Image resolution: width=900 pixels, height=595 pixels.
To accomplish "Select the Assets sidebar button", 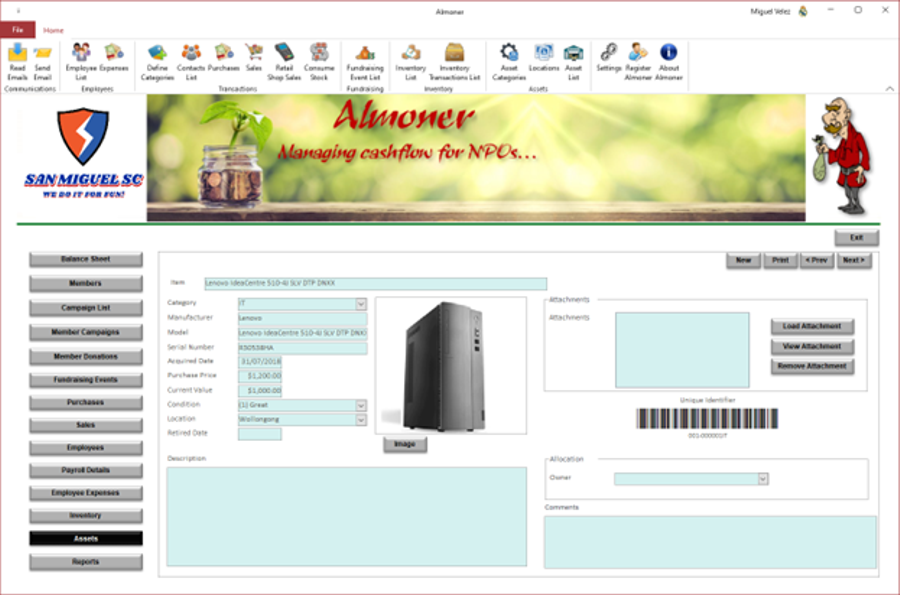I will pos(86,539).
